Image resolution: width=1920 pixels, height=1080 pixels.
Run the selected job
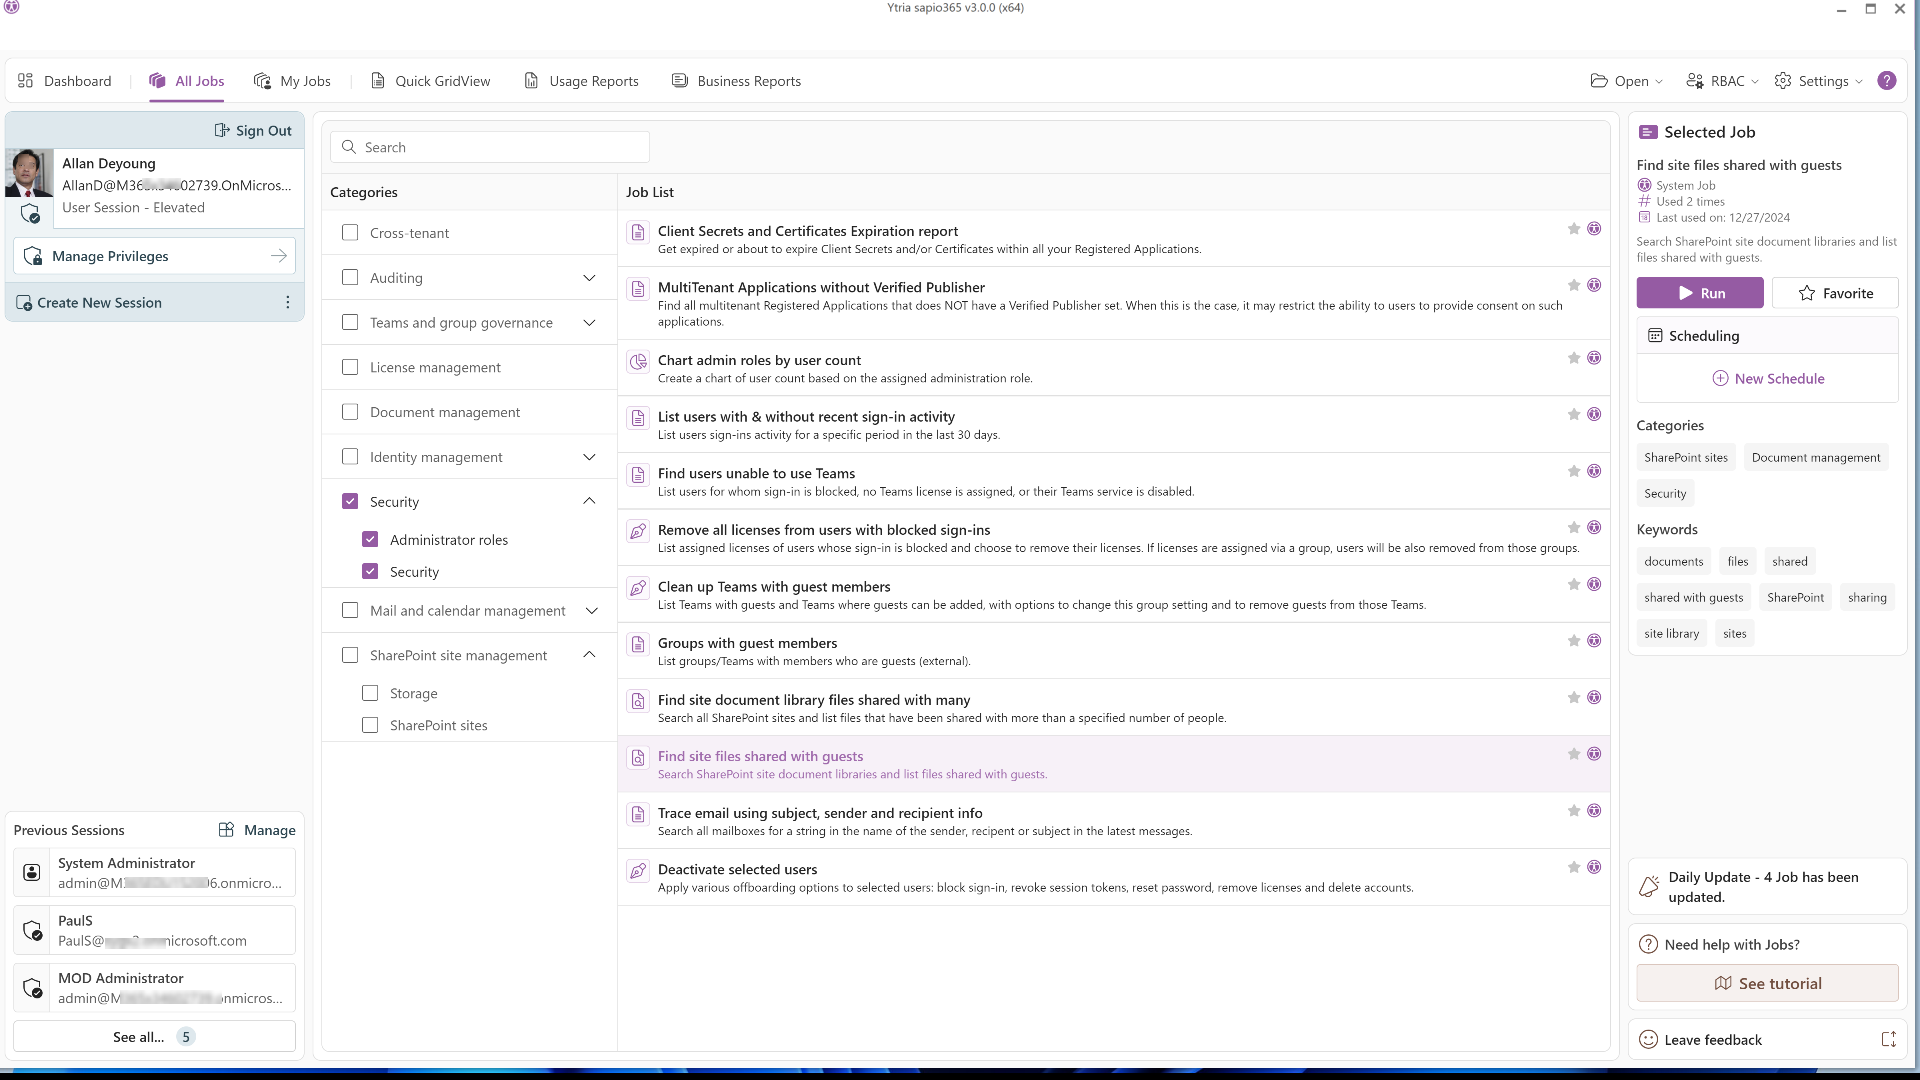click(x=1699, y=293)
